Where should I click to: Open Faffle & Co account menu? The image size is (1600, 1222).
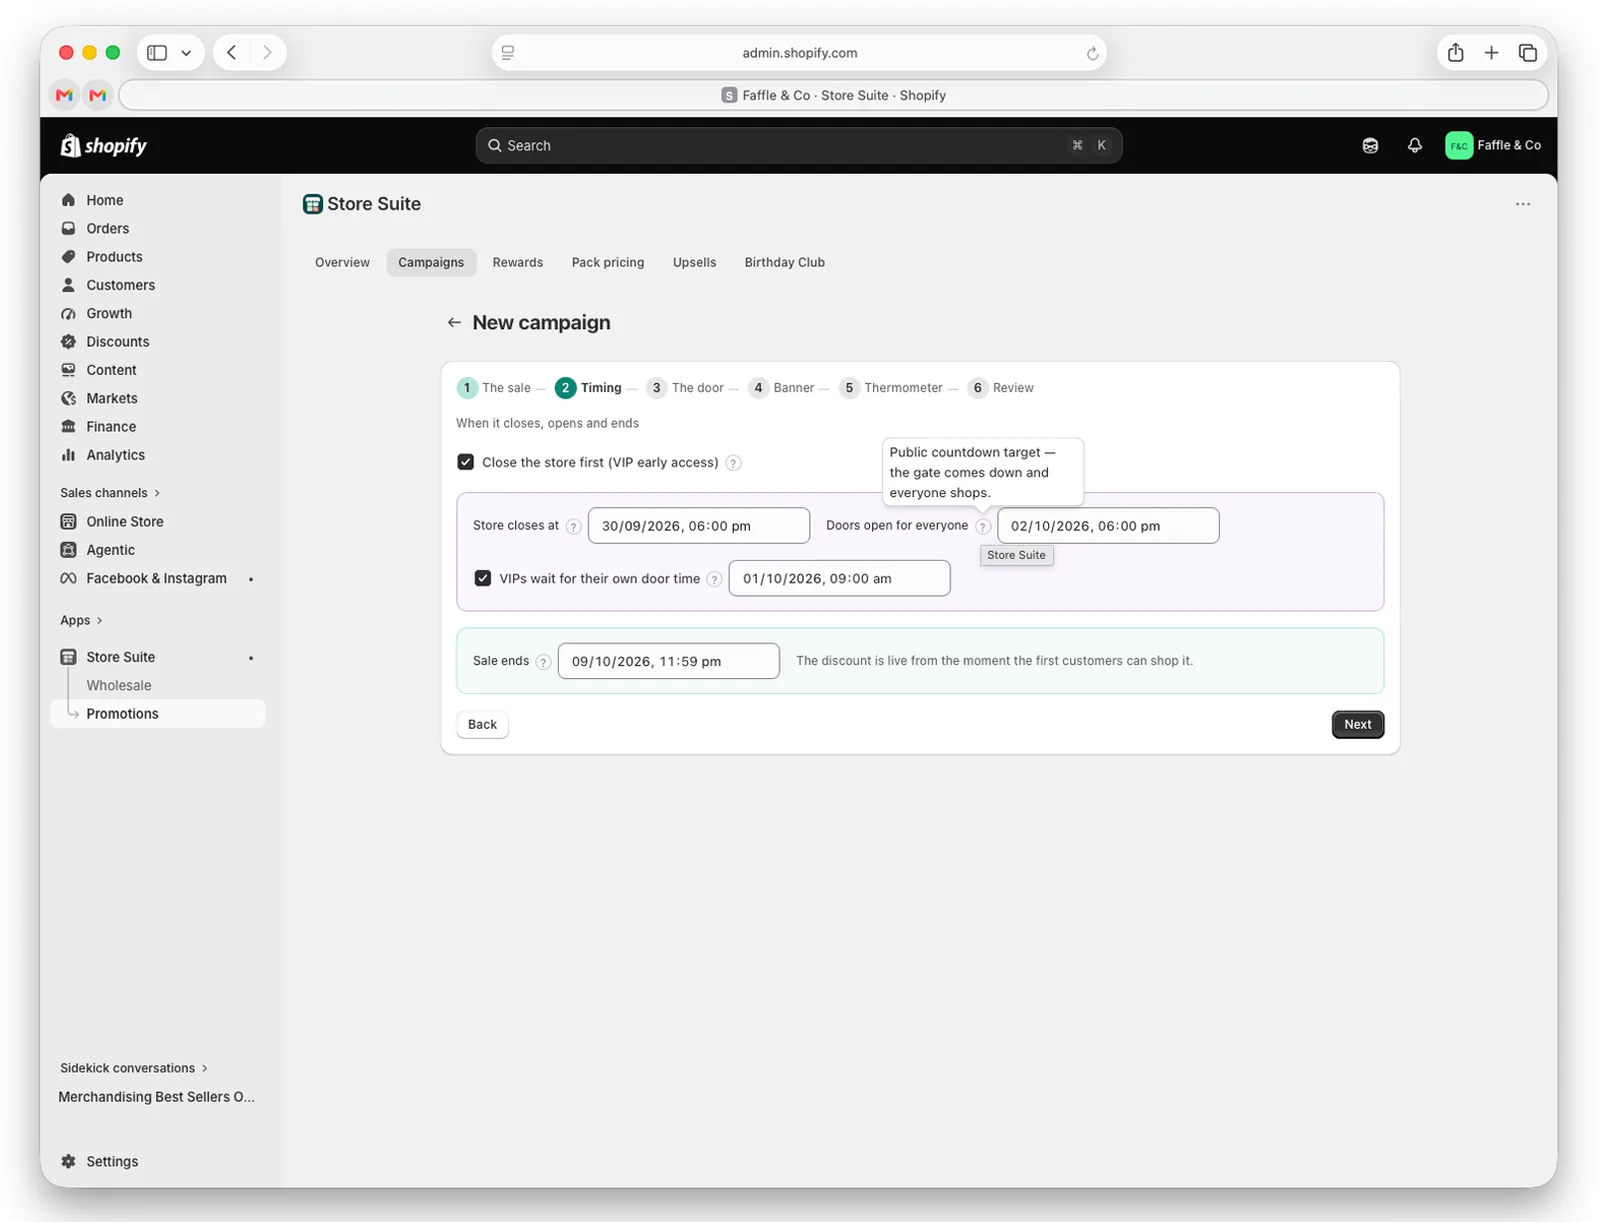click(x=1493, y=146)
